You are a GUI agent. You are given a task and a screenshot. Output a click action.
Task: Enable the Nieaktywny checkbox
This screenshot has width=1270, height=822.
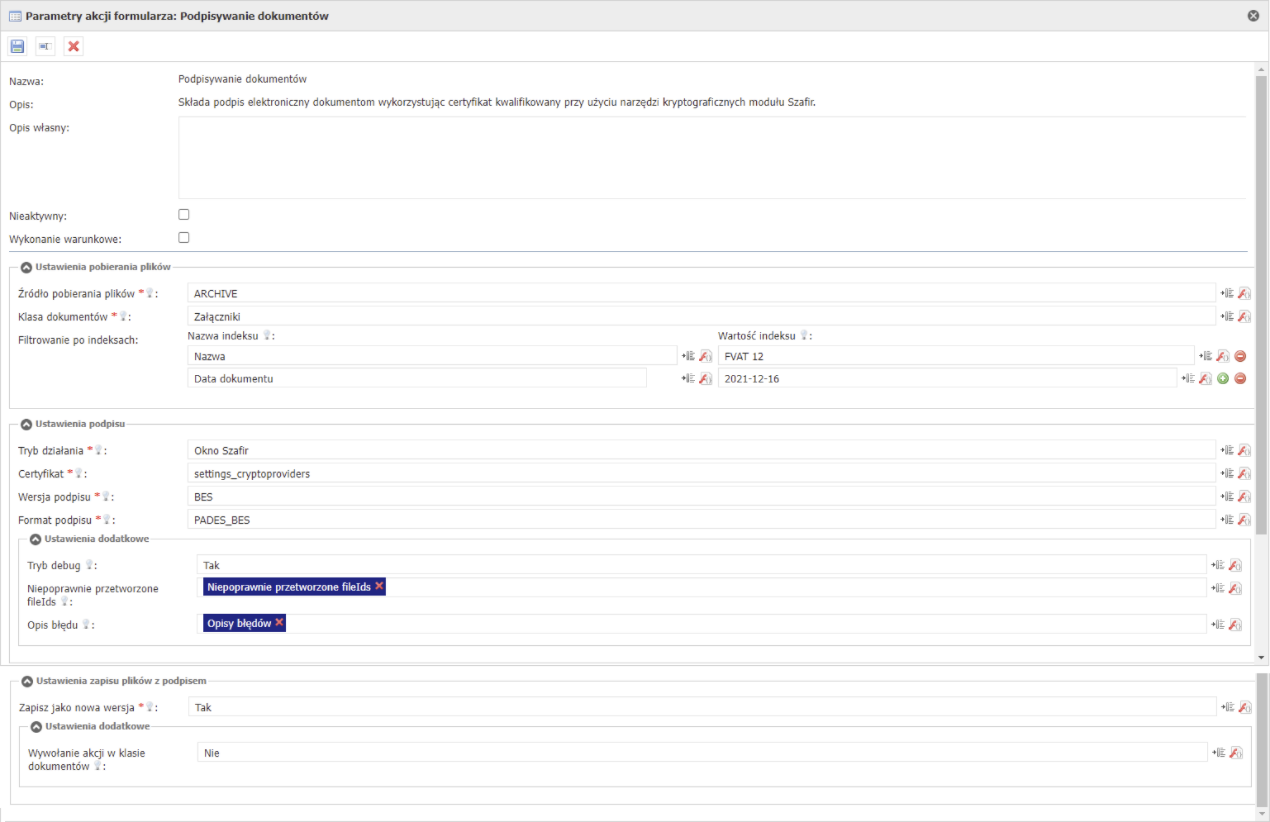pos(183,214)
